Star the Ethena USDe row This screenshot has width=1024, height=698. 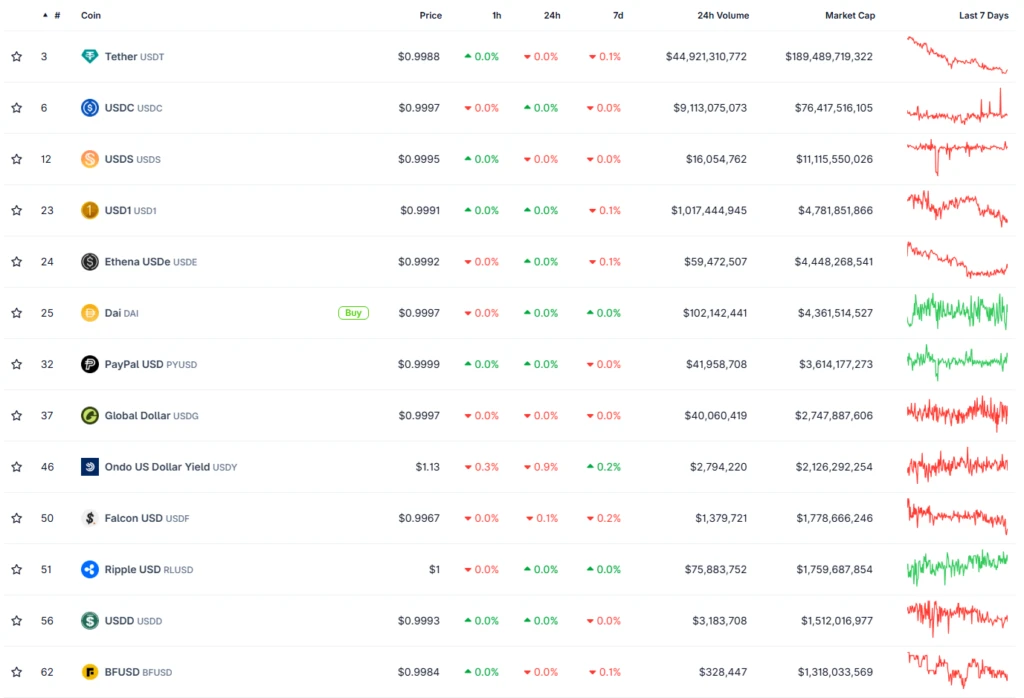pyautogui.click(x=16, y=261)
